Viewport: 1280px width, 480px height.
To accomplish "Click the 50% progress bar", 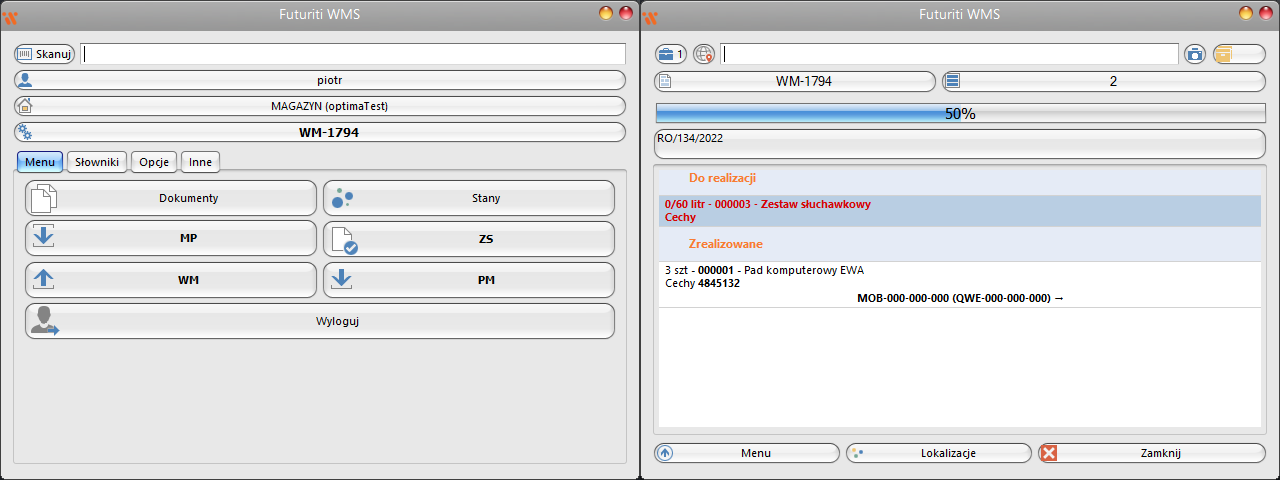I will point(959,114).
